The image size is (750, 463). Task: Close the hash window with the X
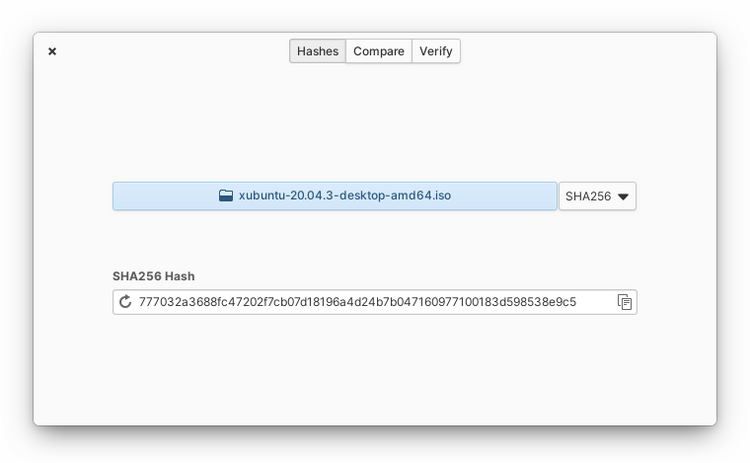(x=52, y=51)
